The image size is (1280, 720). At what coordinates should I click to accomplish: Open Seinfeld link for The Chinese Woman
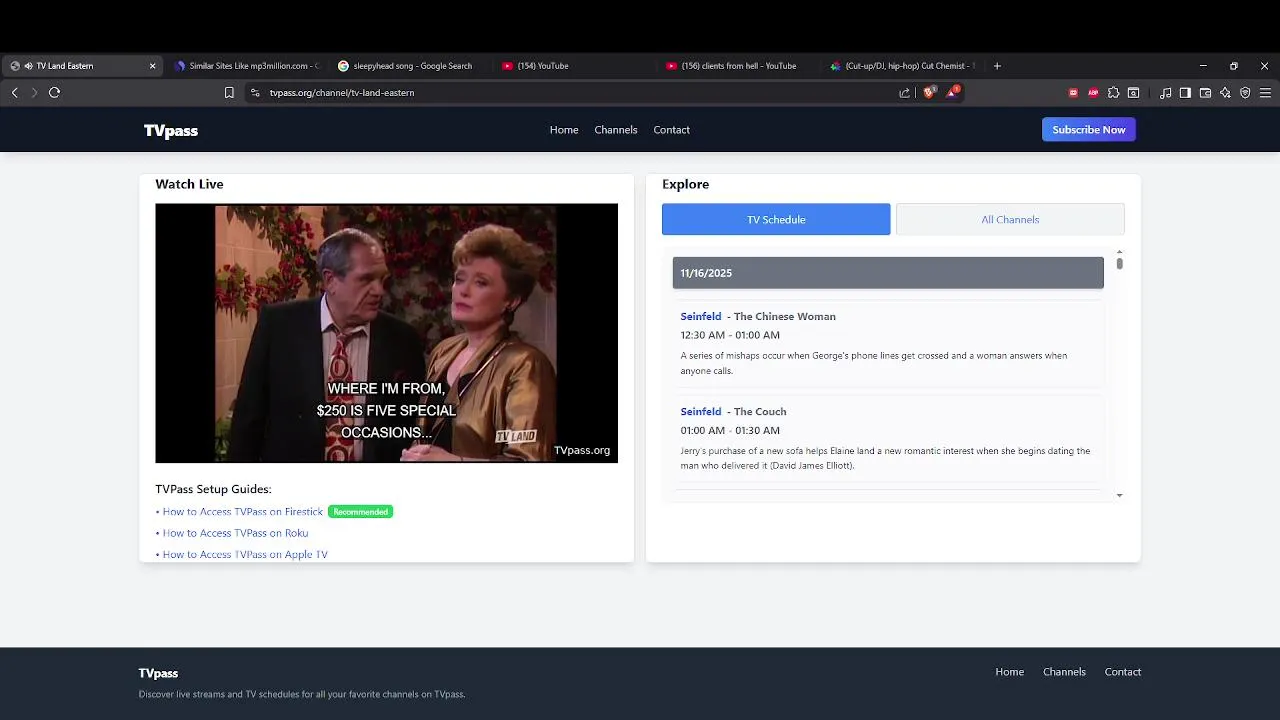[701, 316]
